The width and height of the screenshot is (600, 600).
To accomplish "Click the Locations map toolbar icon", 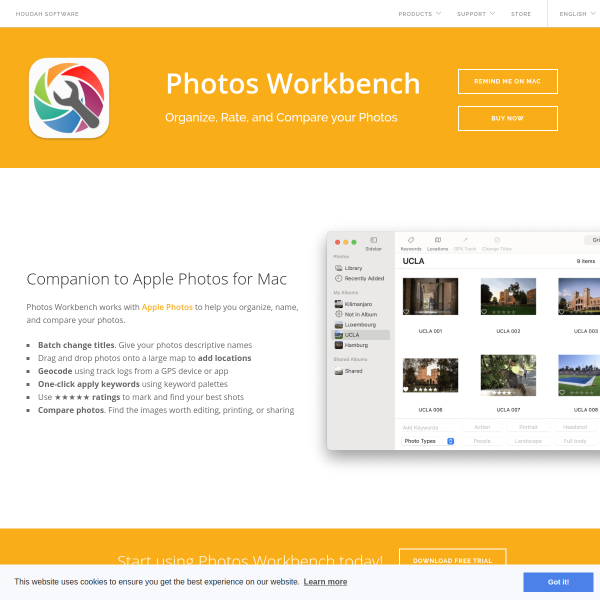I will (x=437, y=240).
